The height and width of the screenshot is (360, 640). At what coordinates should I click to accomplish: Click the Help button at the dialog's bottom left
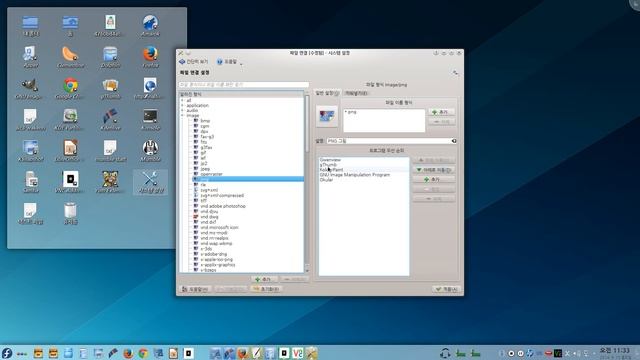point(195,289)
